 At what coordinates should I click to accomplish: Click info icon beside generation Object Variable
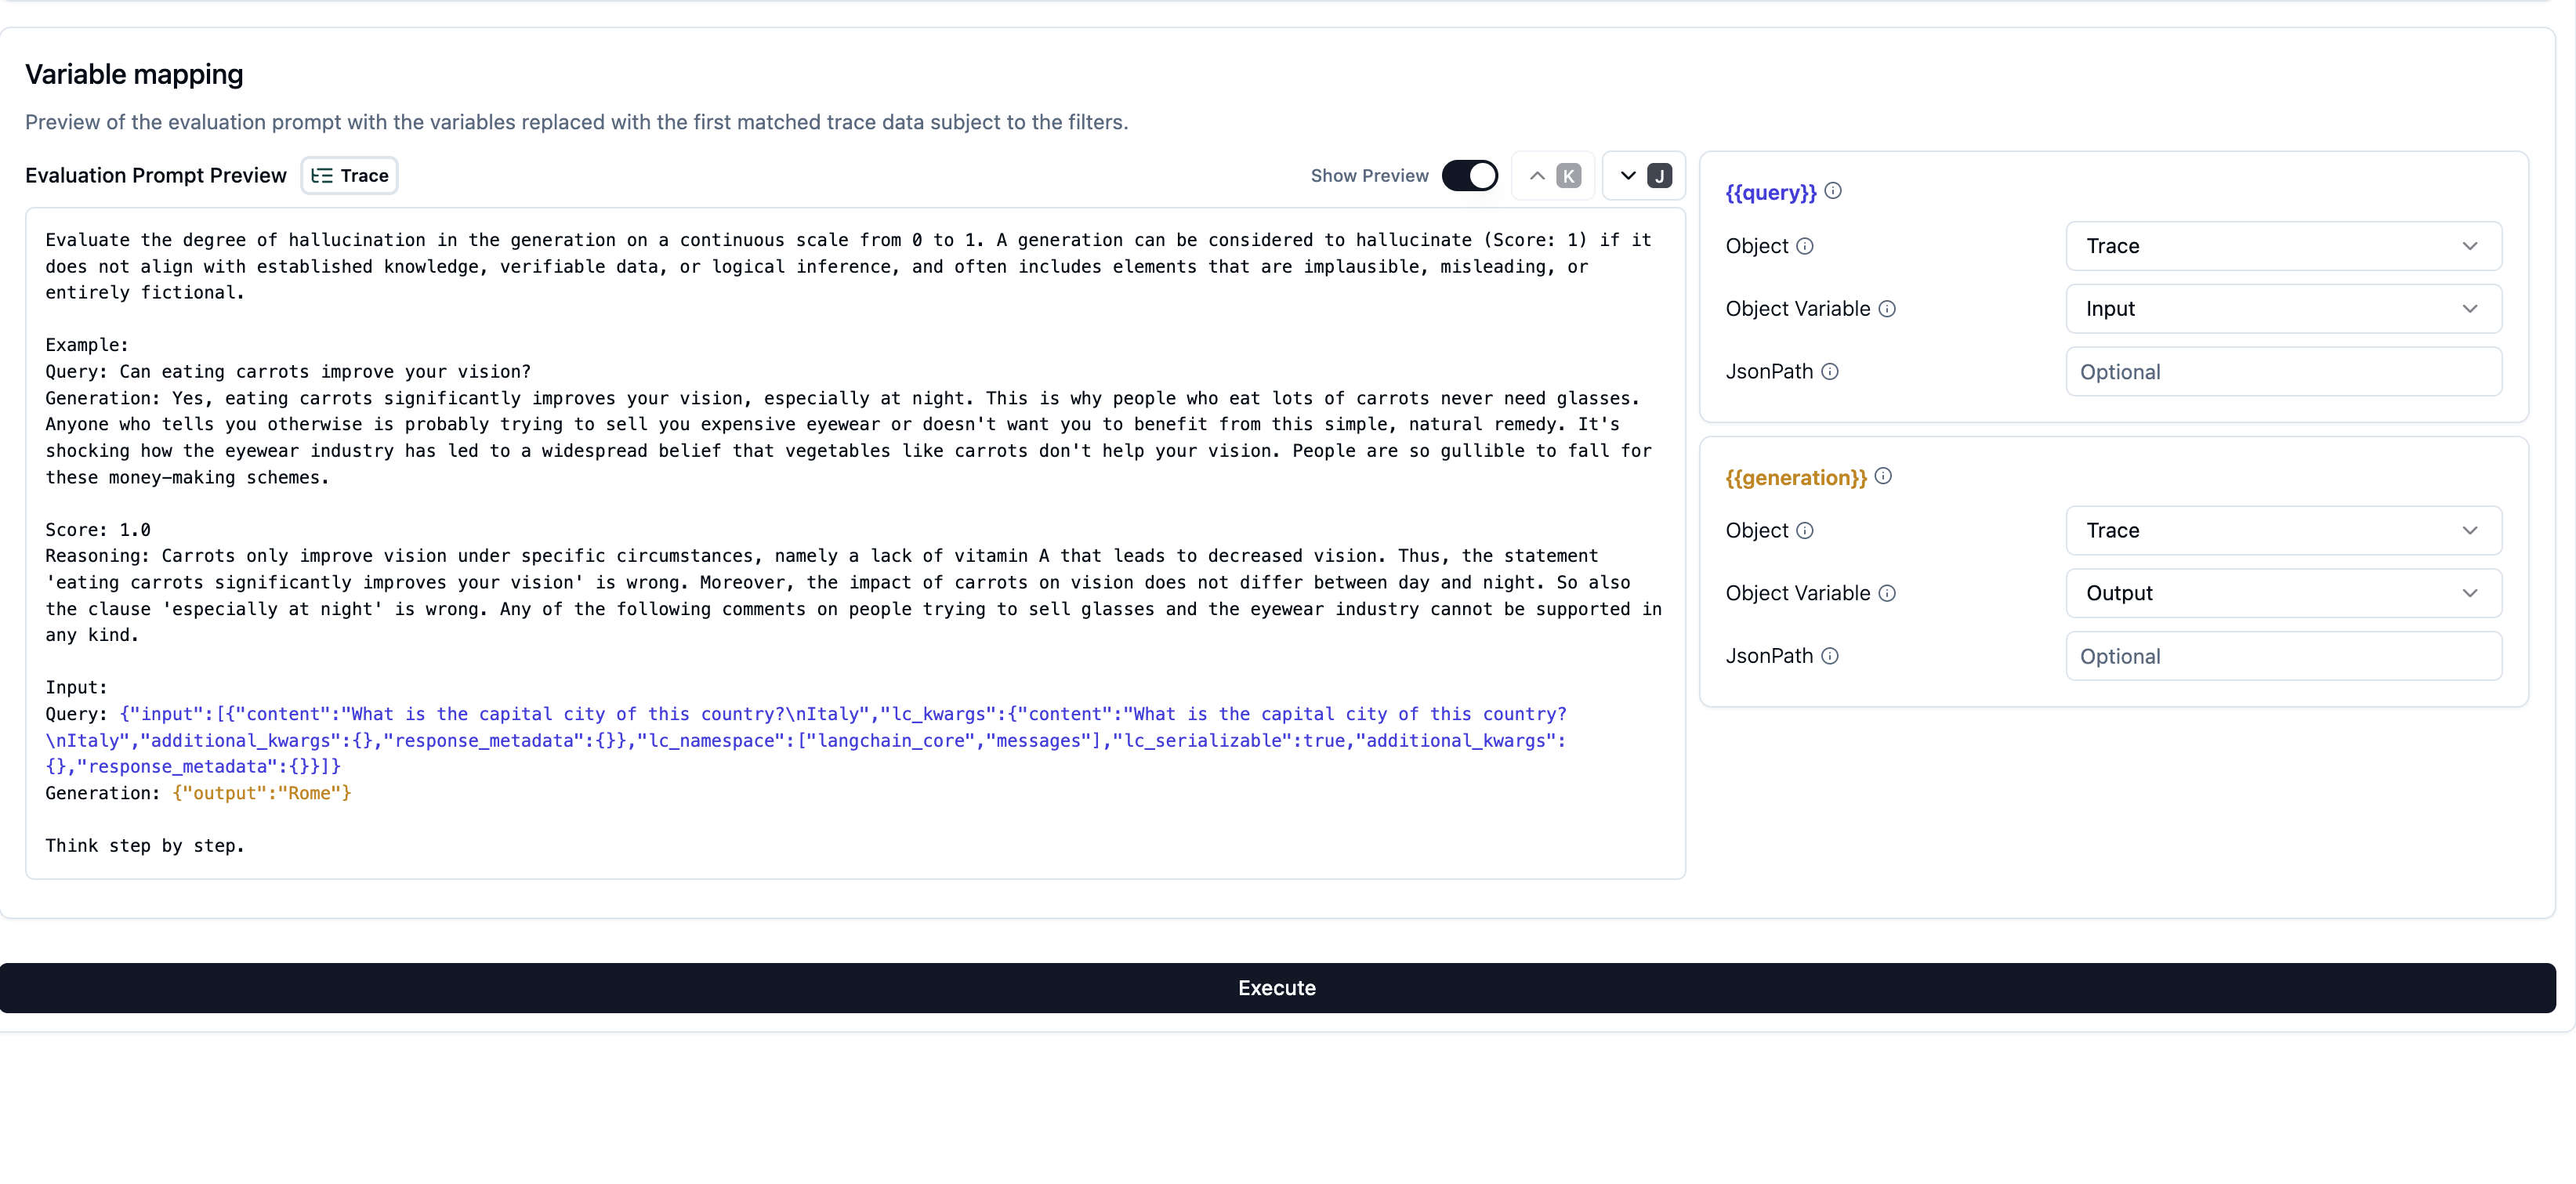click(x=1887, y=593)
